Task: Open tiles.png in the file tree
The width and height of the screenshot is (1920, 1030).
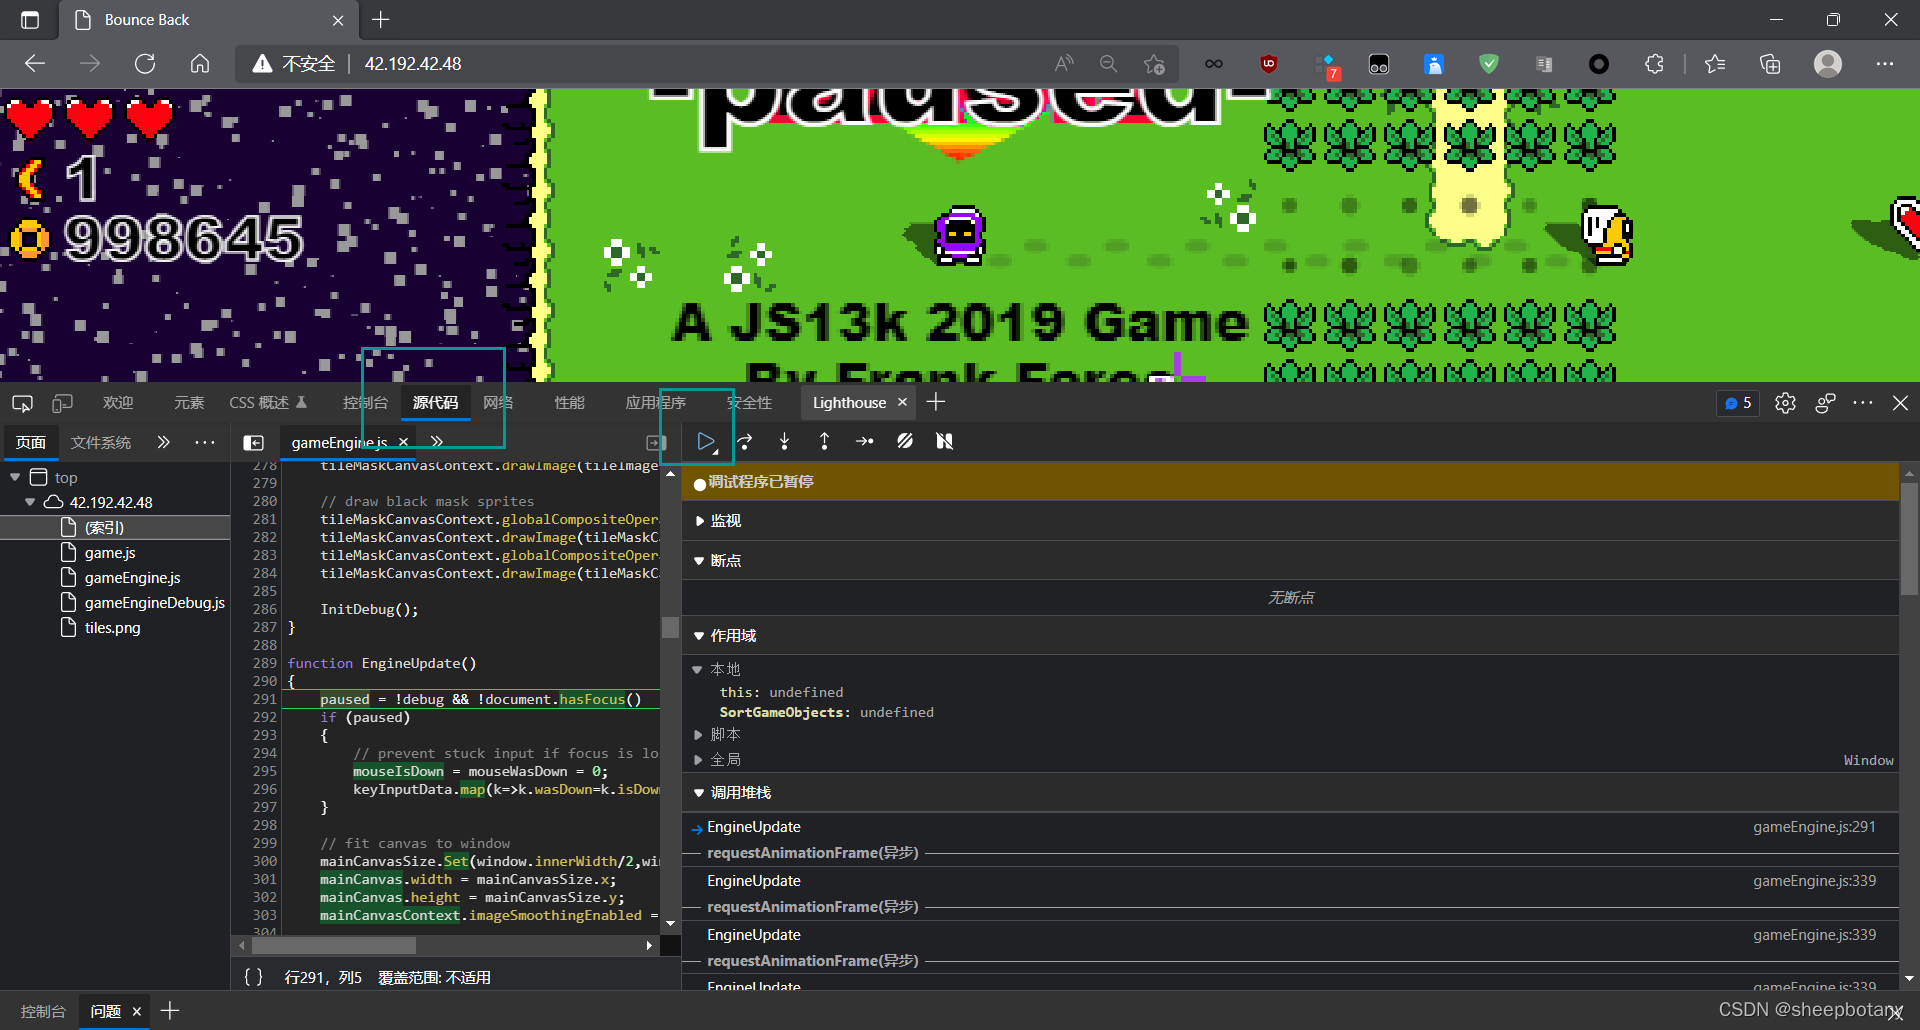Action: [x=112, y=627]
